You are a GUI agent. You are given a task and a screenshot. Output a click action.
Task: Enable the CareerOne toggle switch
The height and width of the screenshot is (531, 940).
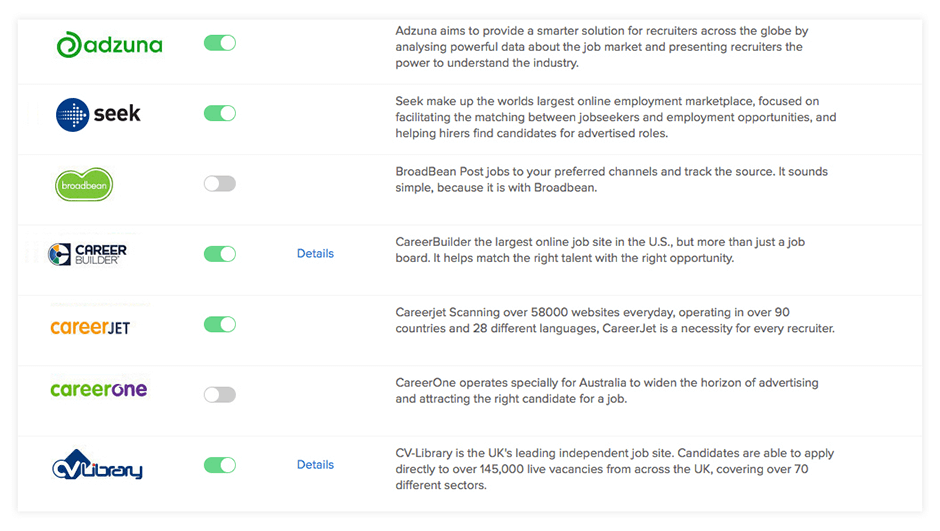tap(220, 395)
